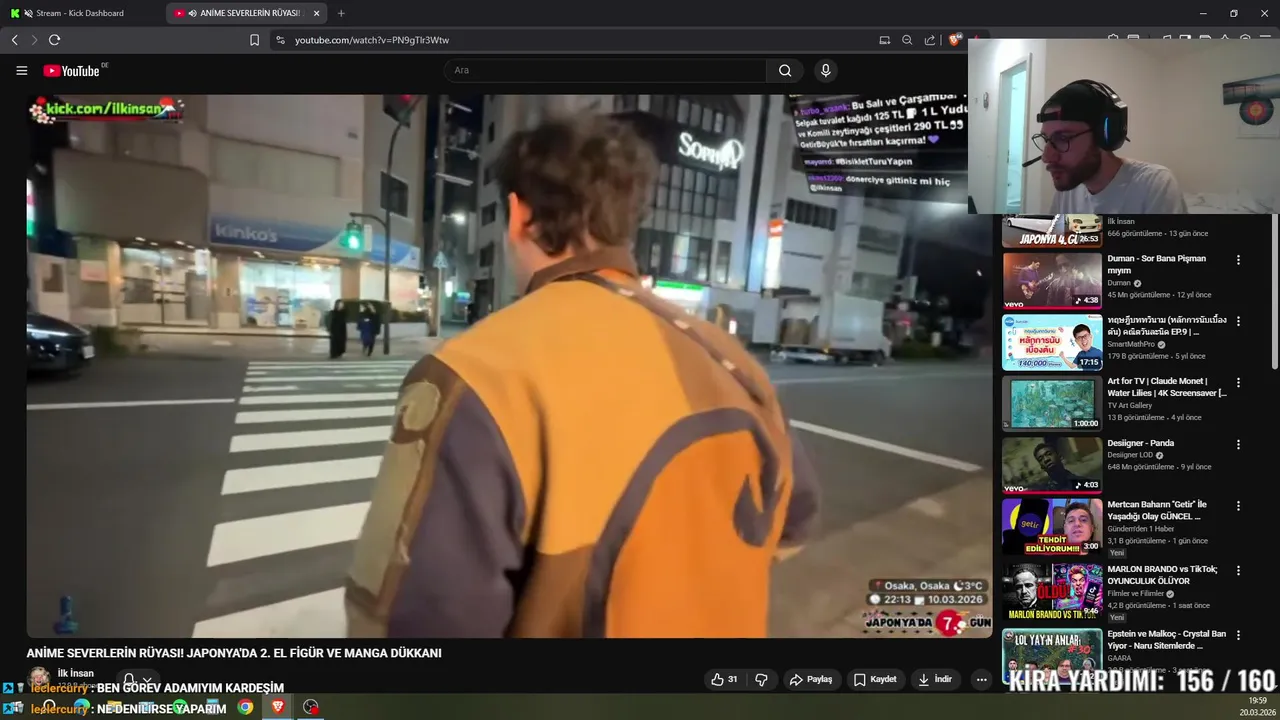Like the video showing 31 likes
Screen dimensions: 1280x720
point(724,679)
